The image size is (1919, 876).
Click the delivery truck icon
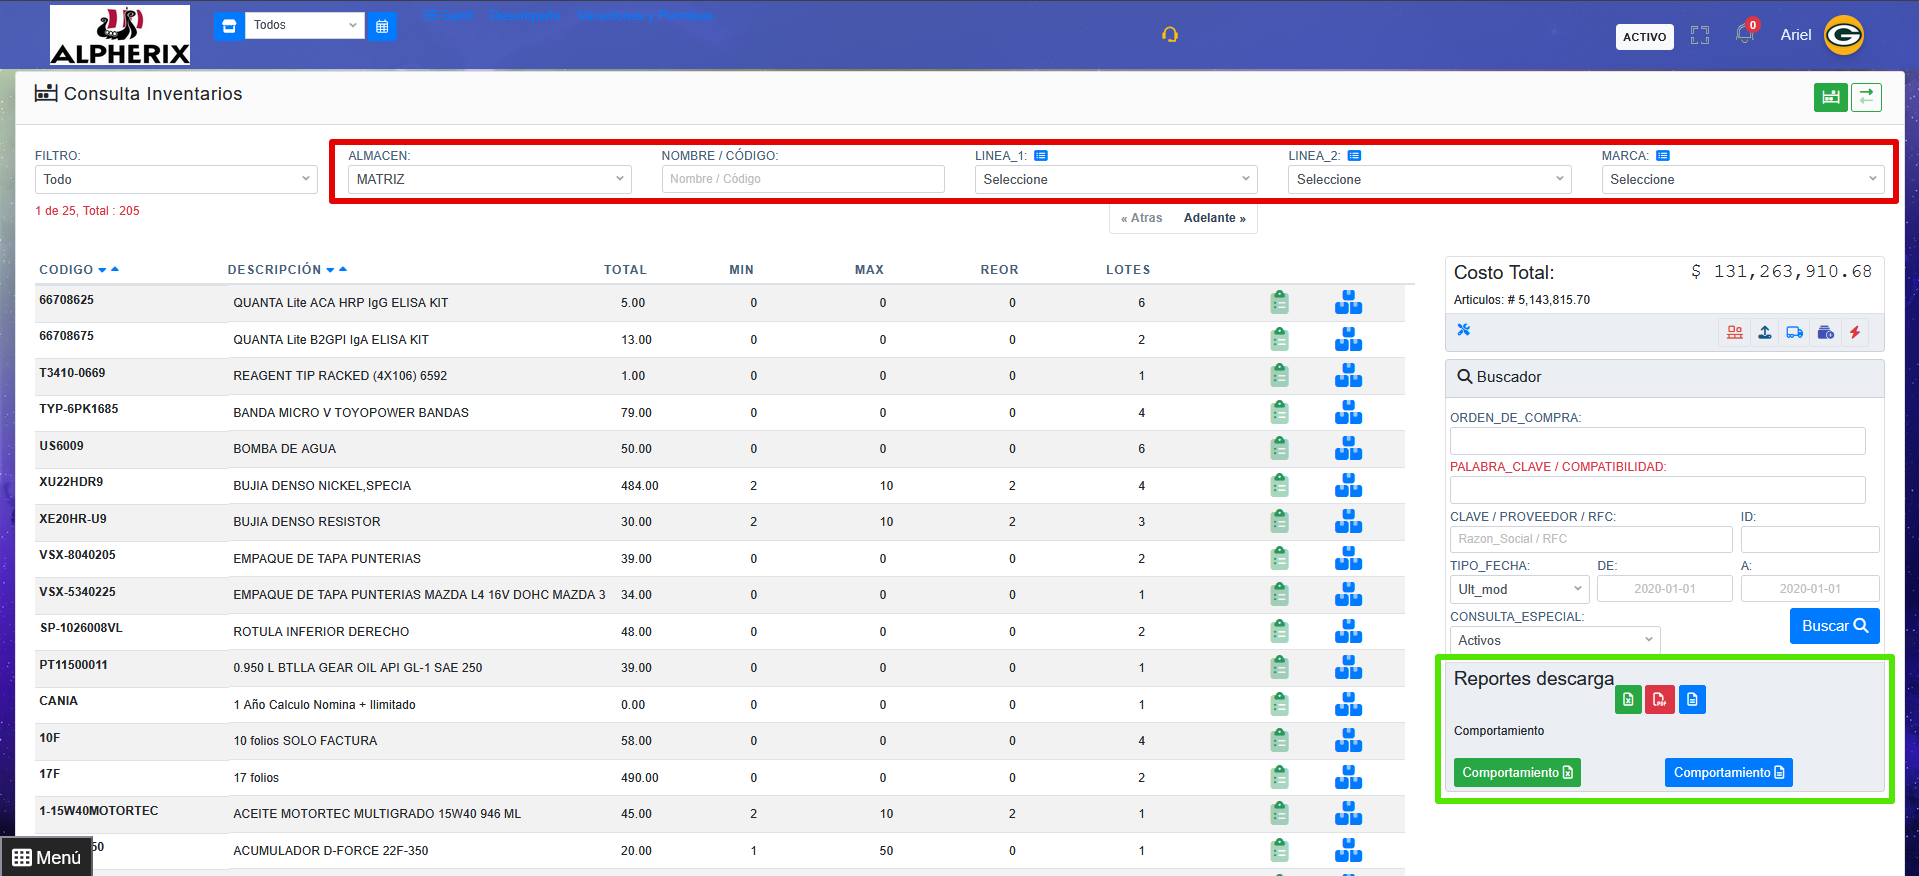(x=1795, y=333)
